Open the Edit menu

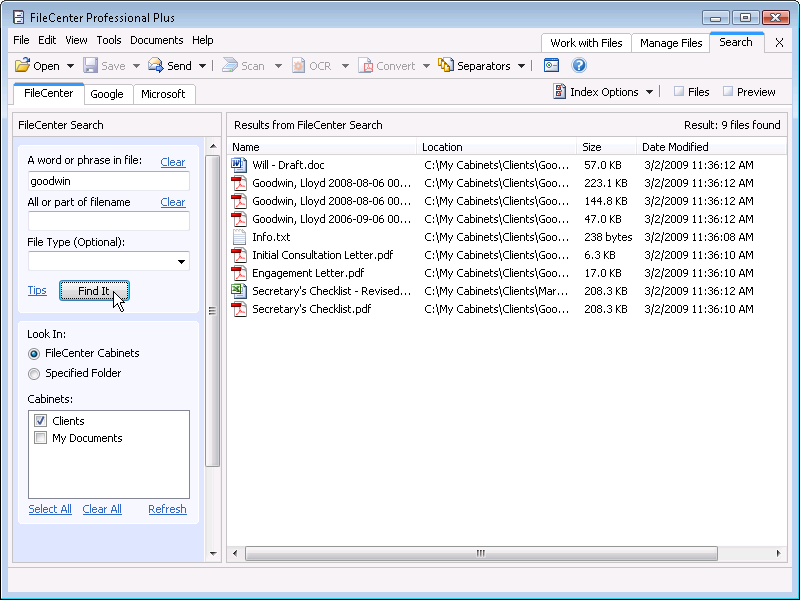47,40
